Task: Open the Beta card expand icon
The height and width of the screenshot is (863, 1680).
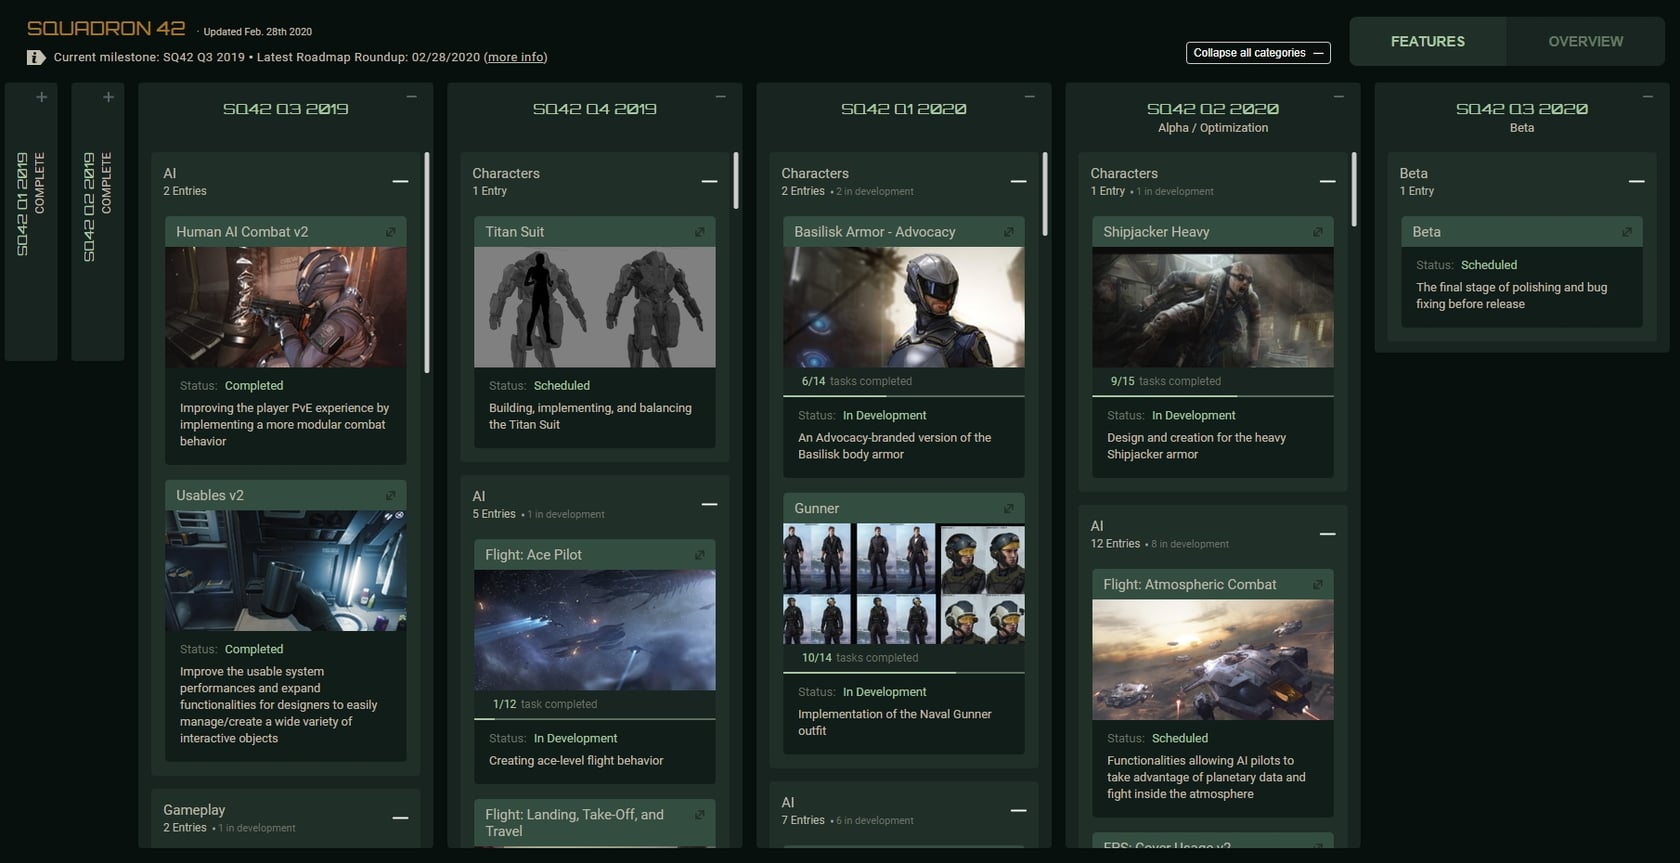Action: click(1626, 232)
